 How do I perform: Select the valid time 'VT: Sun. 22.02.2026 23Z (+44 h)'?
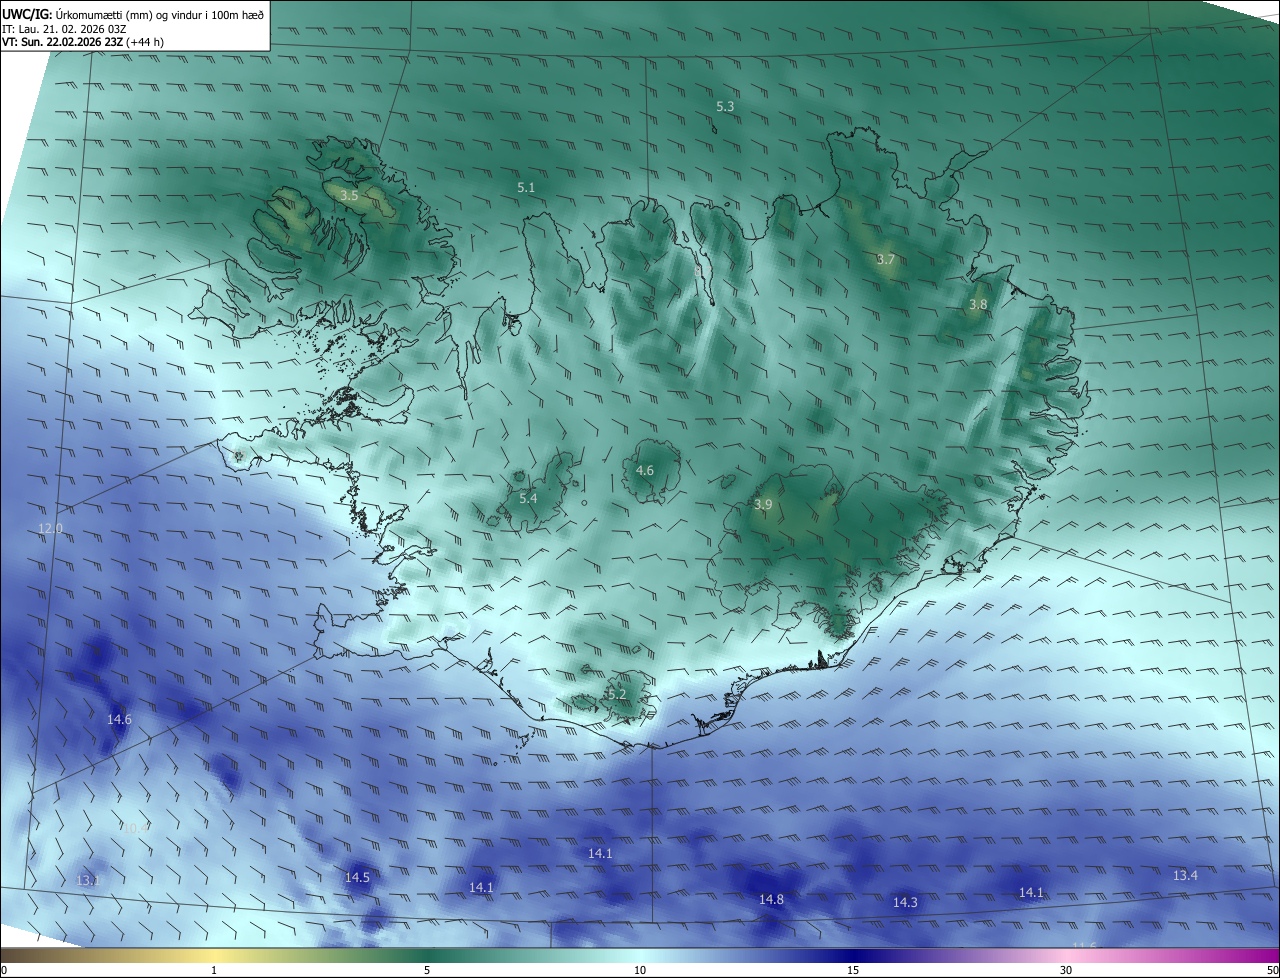(x=83, y=43)
